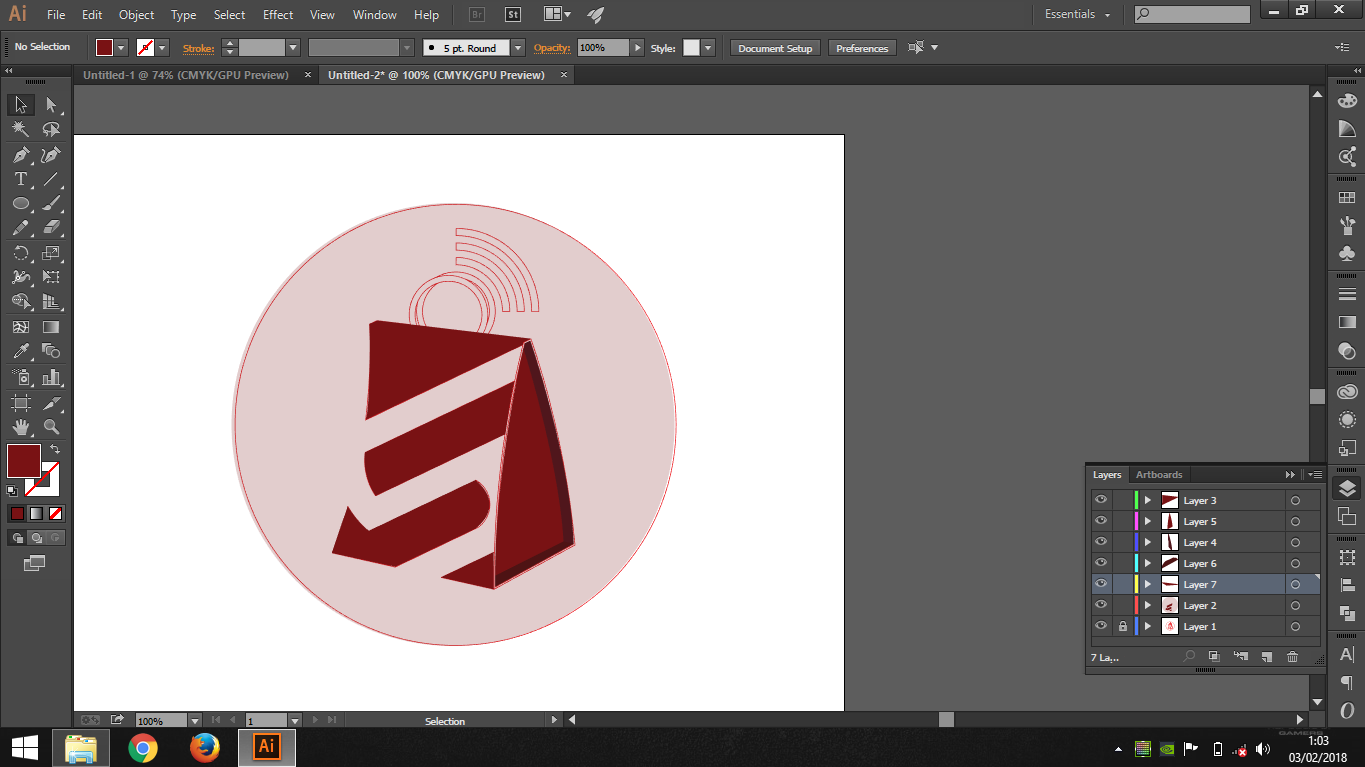
Task: Select the Magic Wand tool
Action: coord(21,129)
